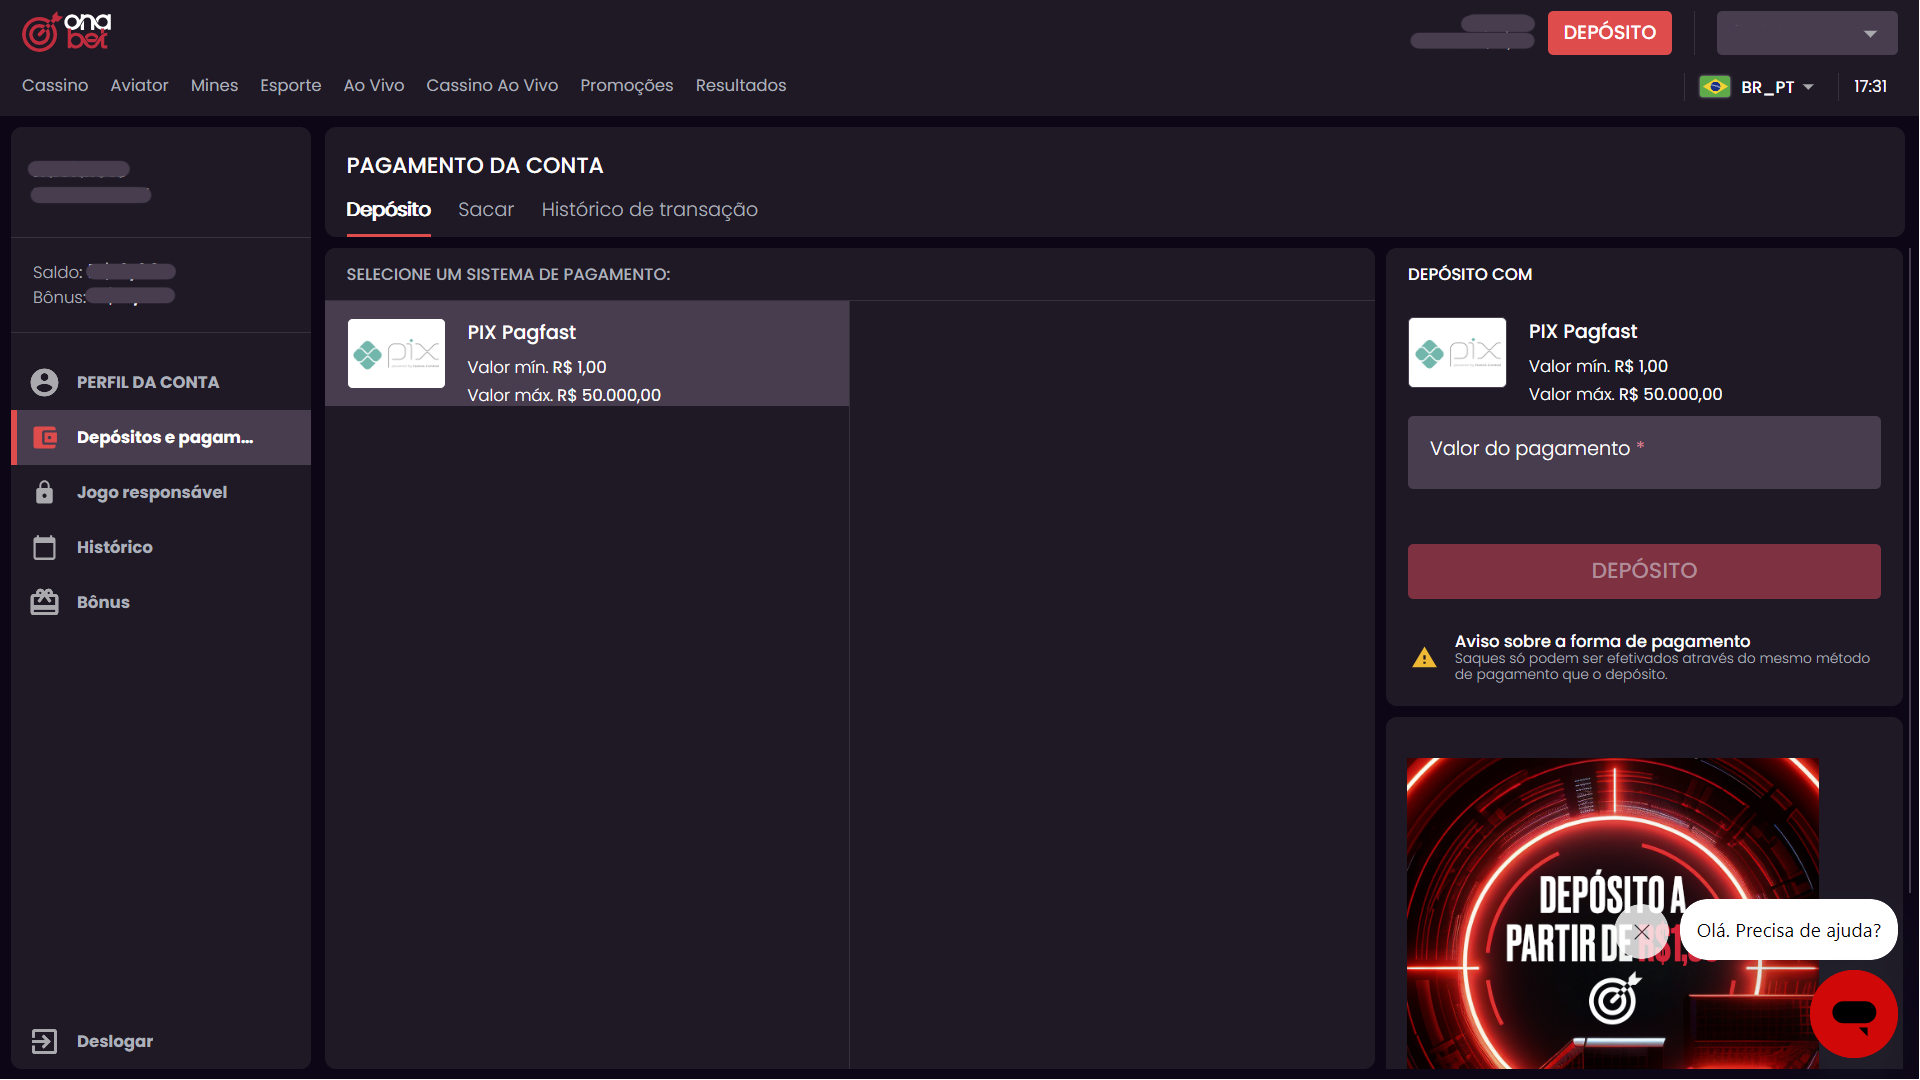Click the Brazil flag icon
This screenshot has height=1080, width=1920.
(x=1715, y=87)
